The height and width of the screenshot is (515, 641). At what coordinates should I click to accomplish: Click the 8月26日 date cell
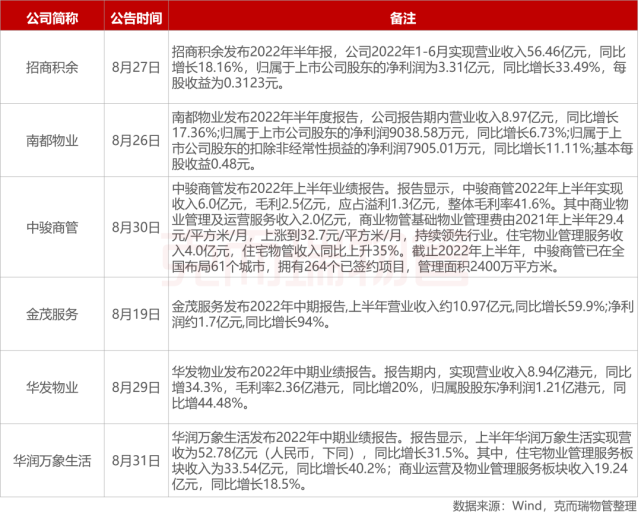[136, 141]
